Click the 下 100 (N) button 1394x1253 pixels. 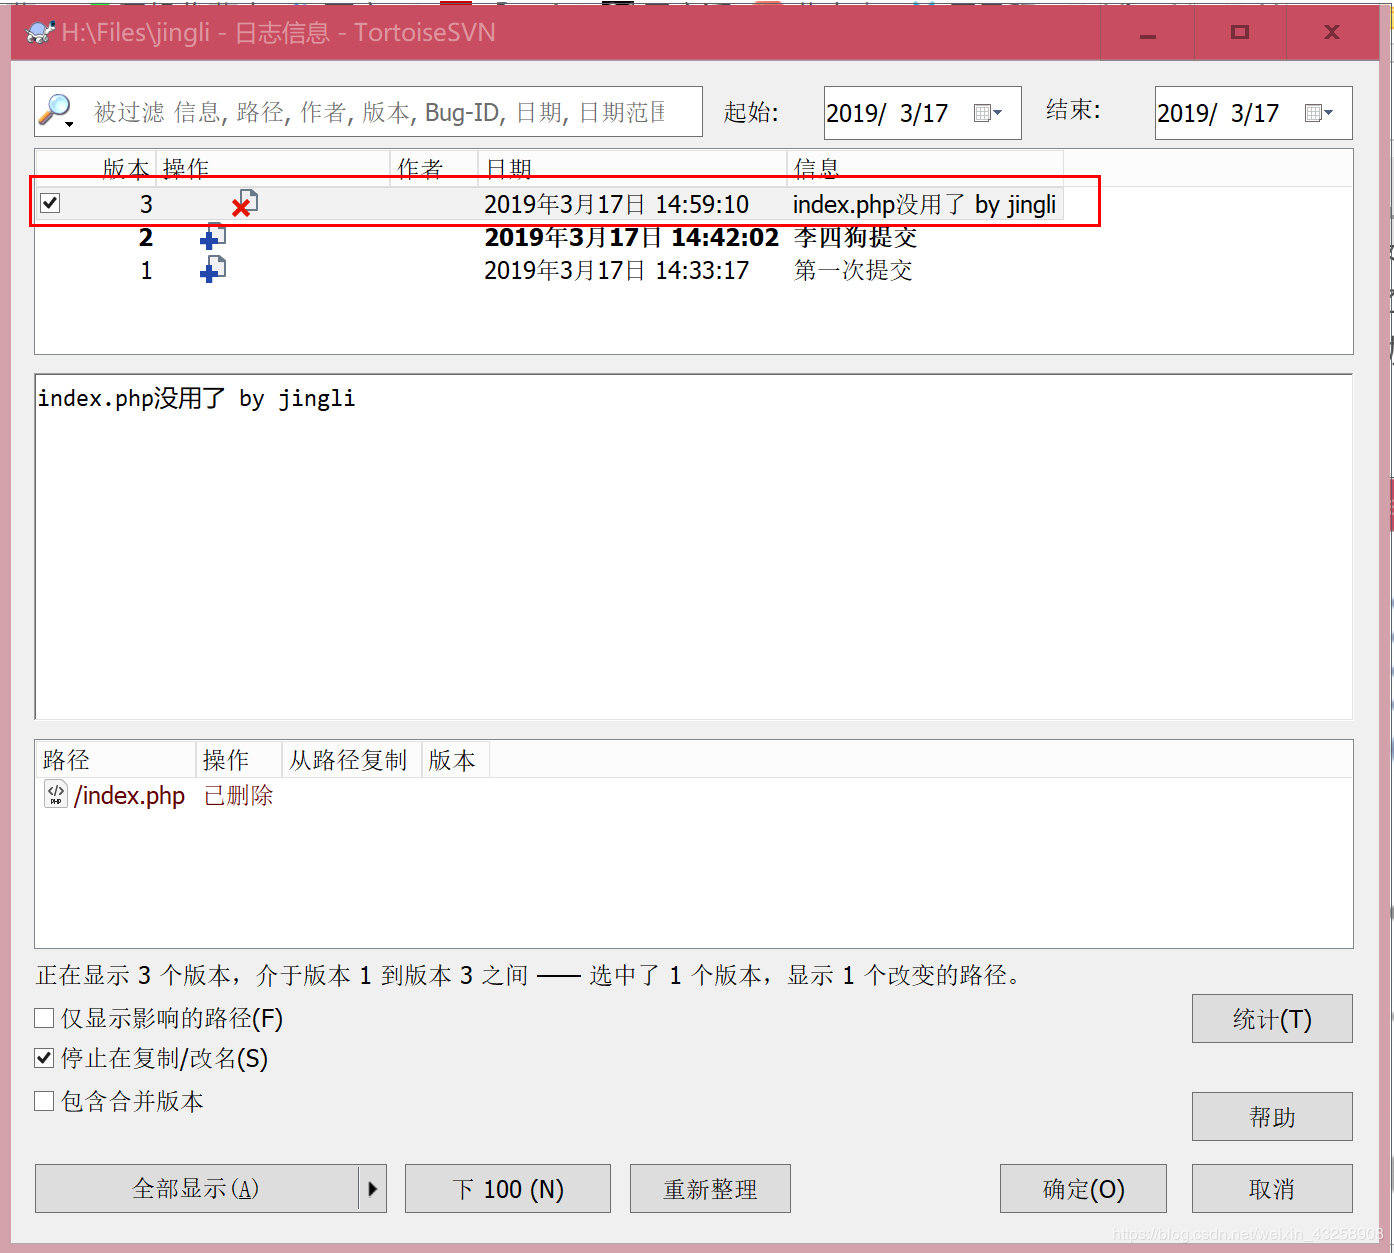point(508,1189)
